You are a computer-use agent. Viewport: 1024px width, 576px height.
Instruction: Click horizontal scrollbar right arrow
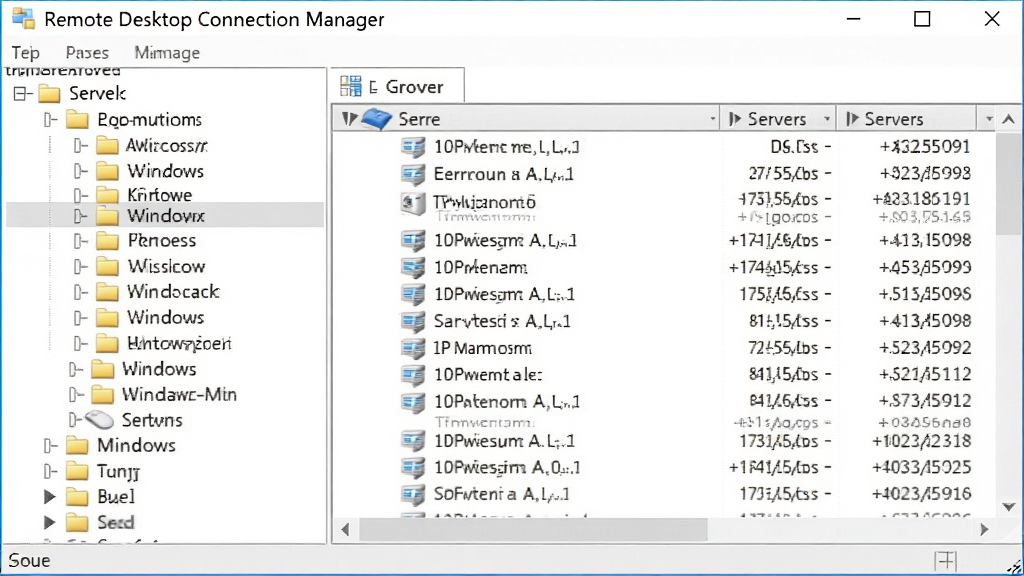pyautogui.click(x=985, y=530)
